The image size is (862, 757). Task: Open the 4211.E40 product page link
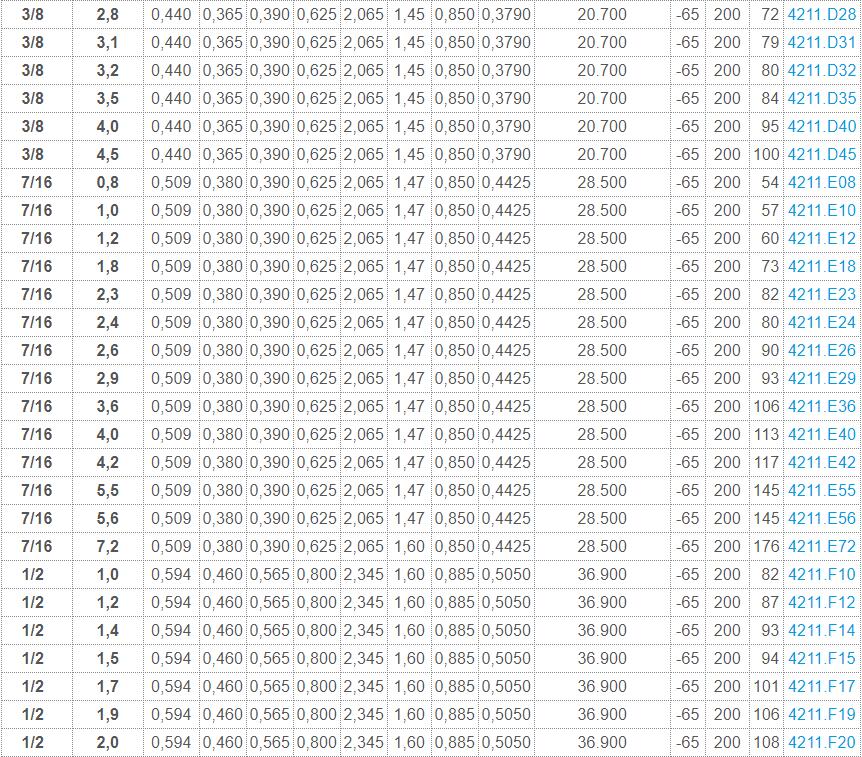pyautogui.click(x=821, y=435)
